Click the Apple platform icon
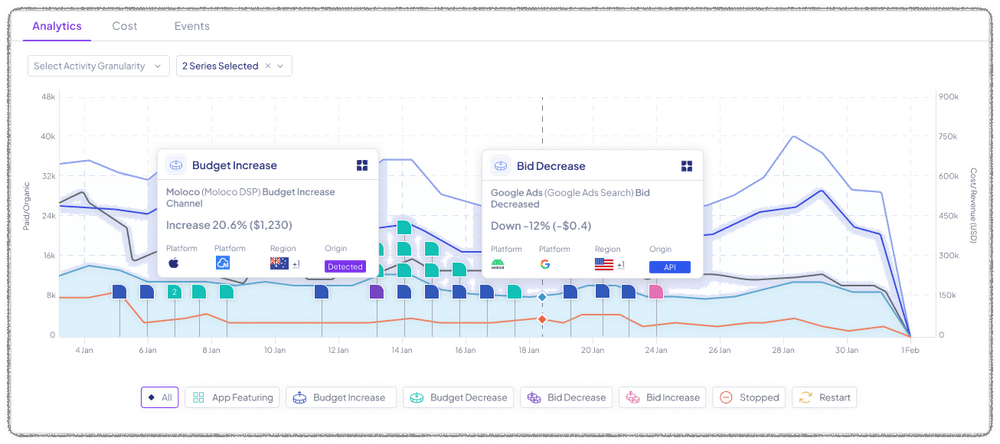 (x=173, y=264)
